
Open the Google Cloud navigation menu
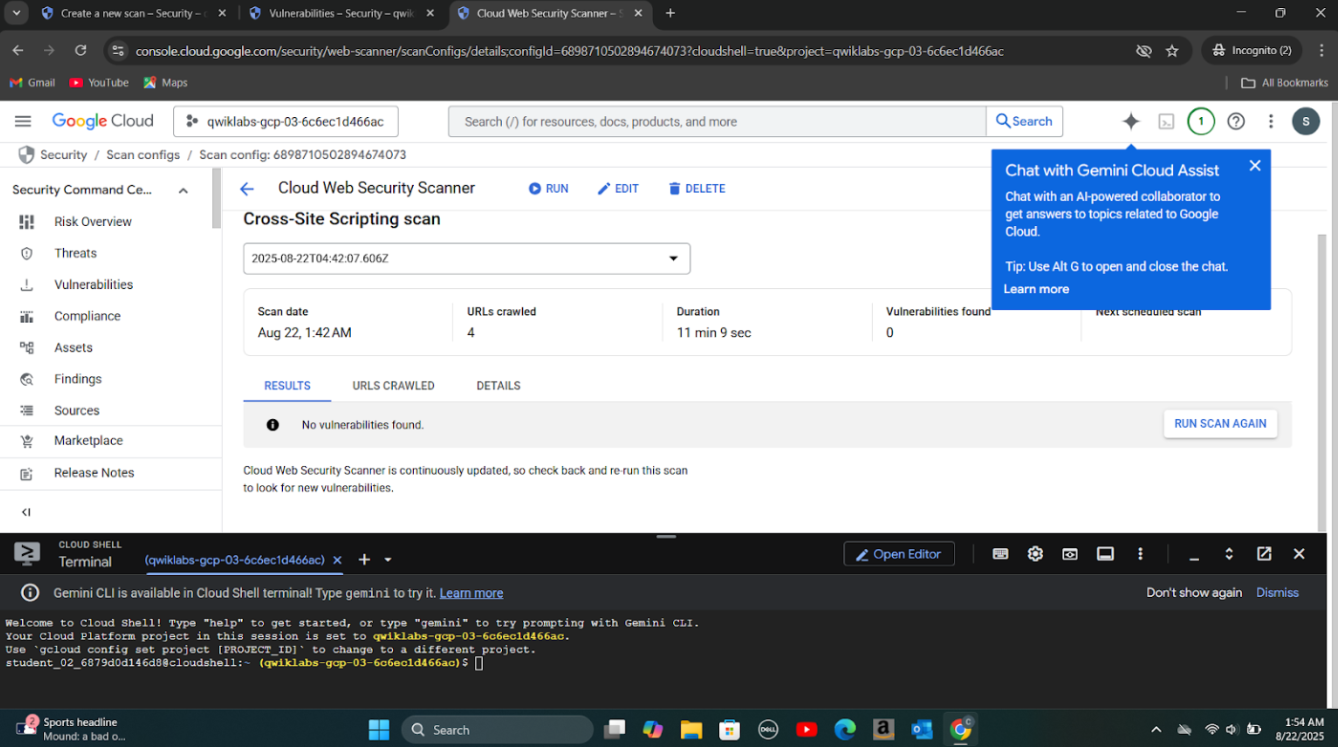(23, 121)
